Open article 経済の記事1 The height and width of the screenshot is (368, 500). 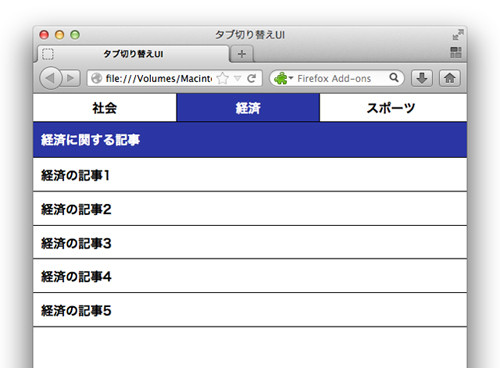(250, 175)
